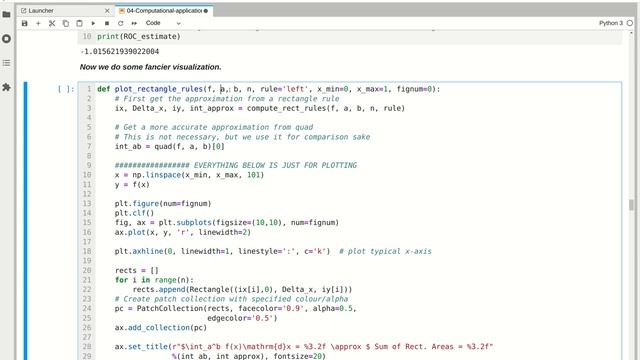Viewport: 640px width, 360px height.
Task: Click the Python 3 kernel name
Action: [x=611, y=23]
